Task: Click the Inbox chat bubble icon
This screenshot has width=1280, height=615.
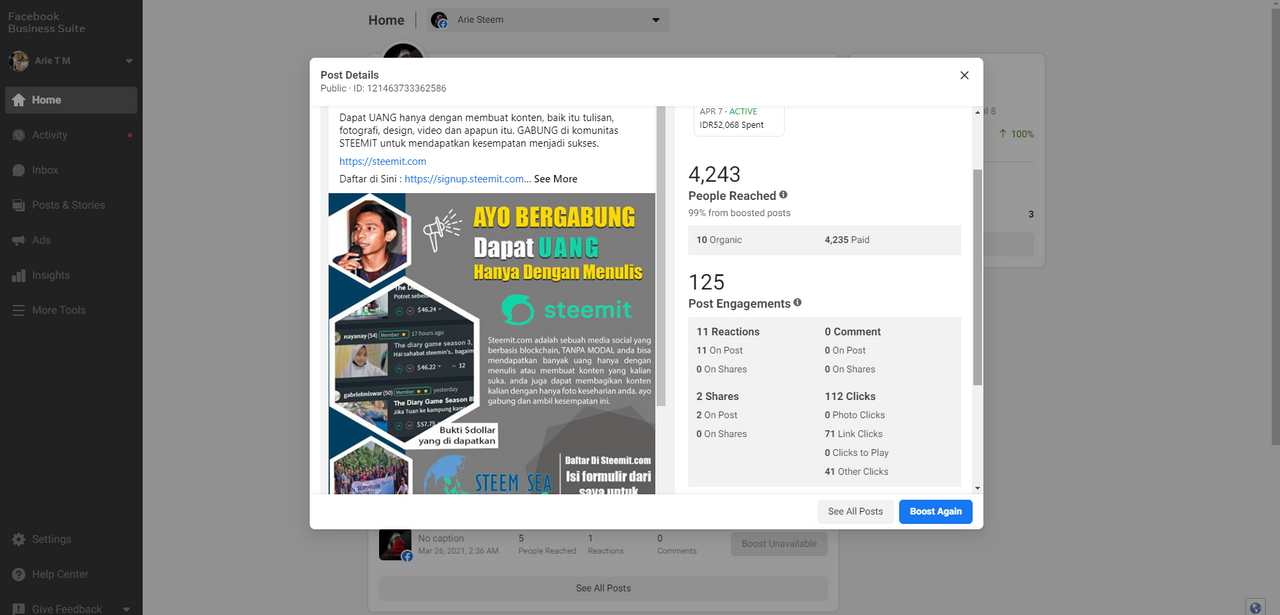Action: click(18, 170)
